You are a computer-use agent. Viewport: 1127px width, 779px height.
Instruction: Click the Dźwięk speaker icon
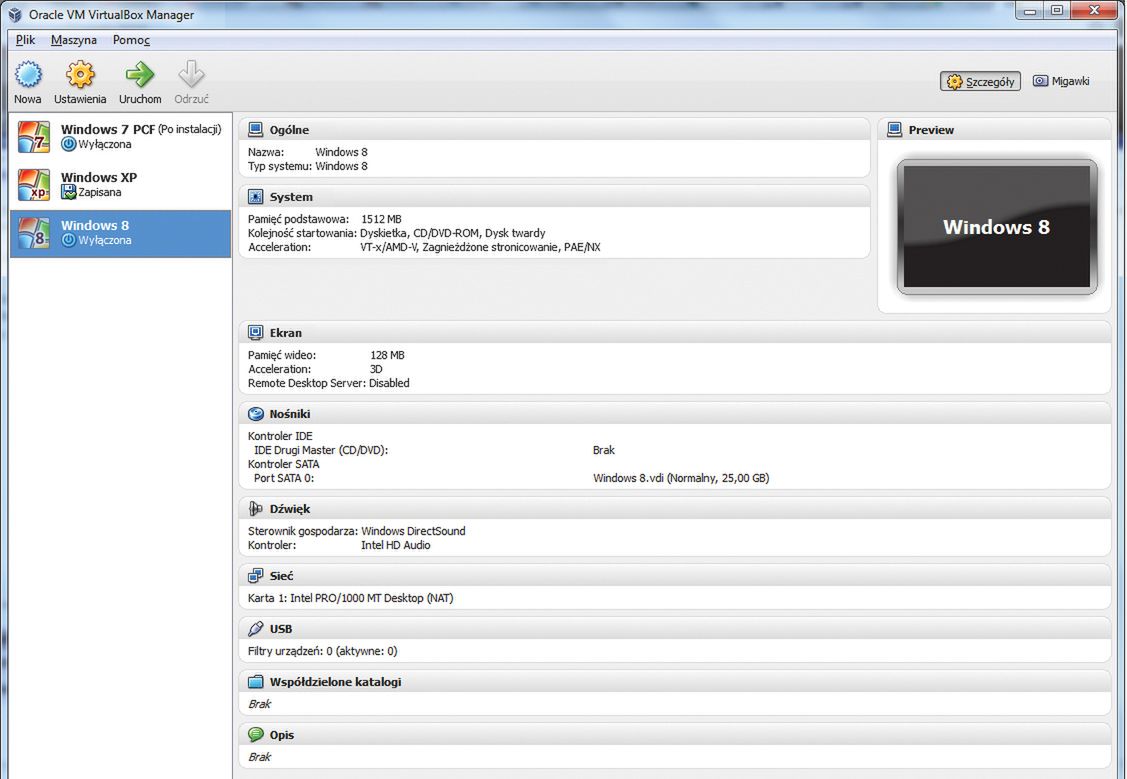pyautogui.click(x=255, y=509)
